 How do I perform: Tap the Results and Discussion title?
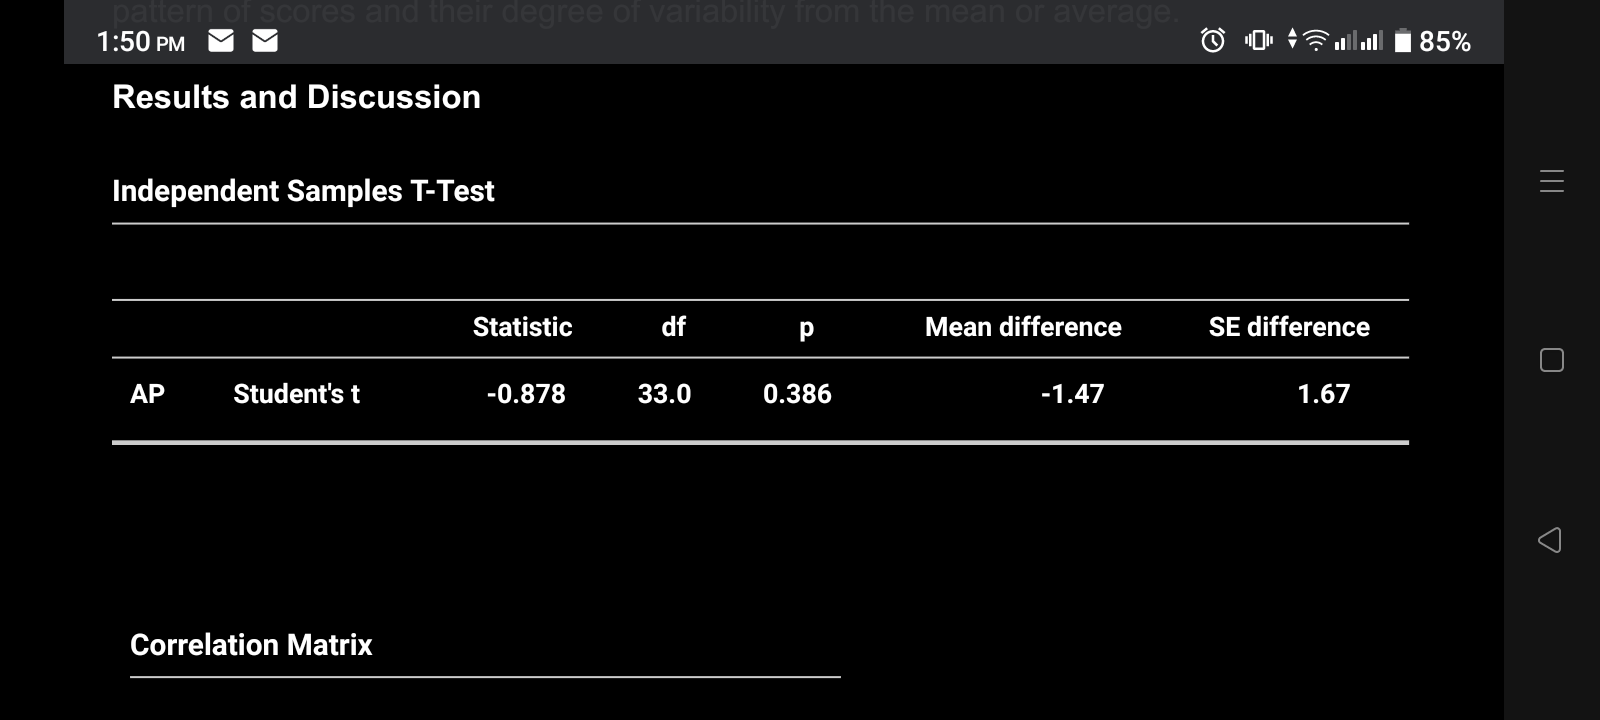coord(297,97)
